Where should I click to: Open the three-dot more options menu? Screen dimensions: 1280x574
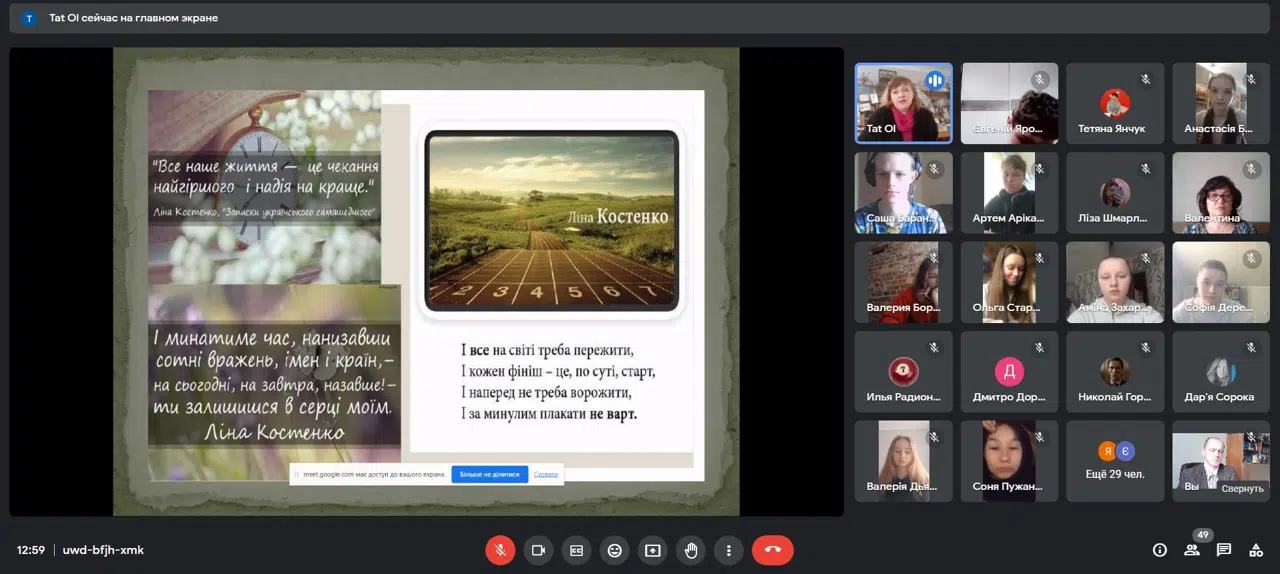point(728,550)
